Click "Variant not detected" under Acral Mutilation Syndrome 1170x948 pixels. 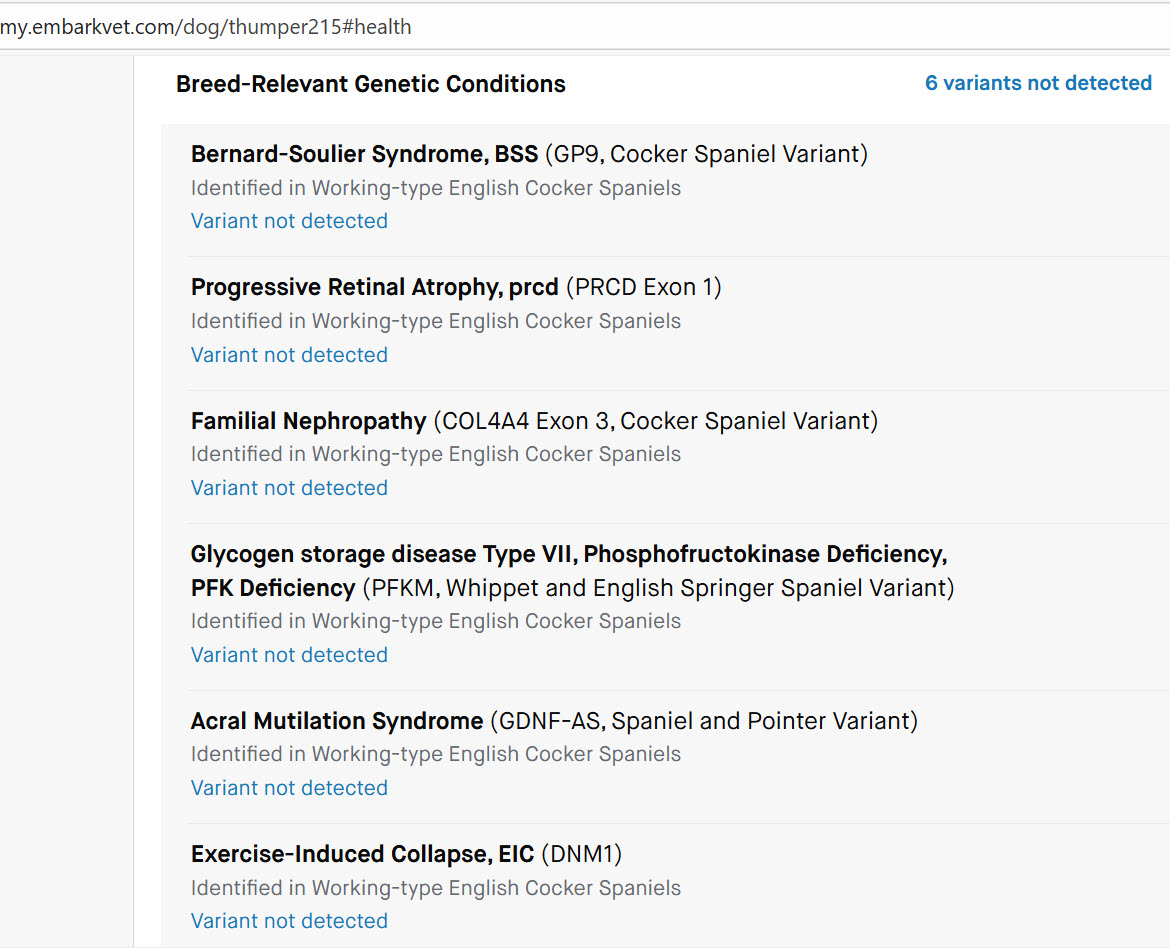click(289, 788)
